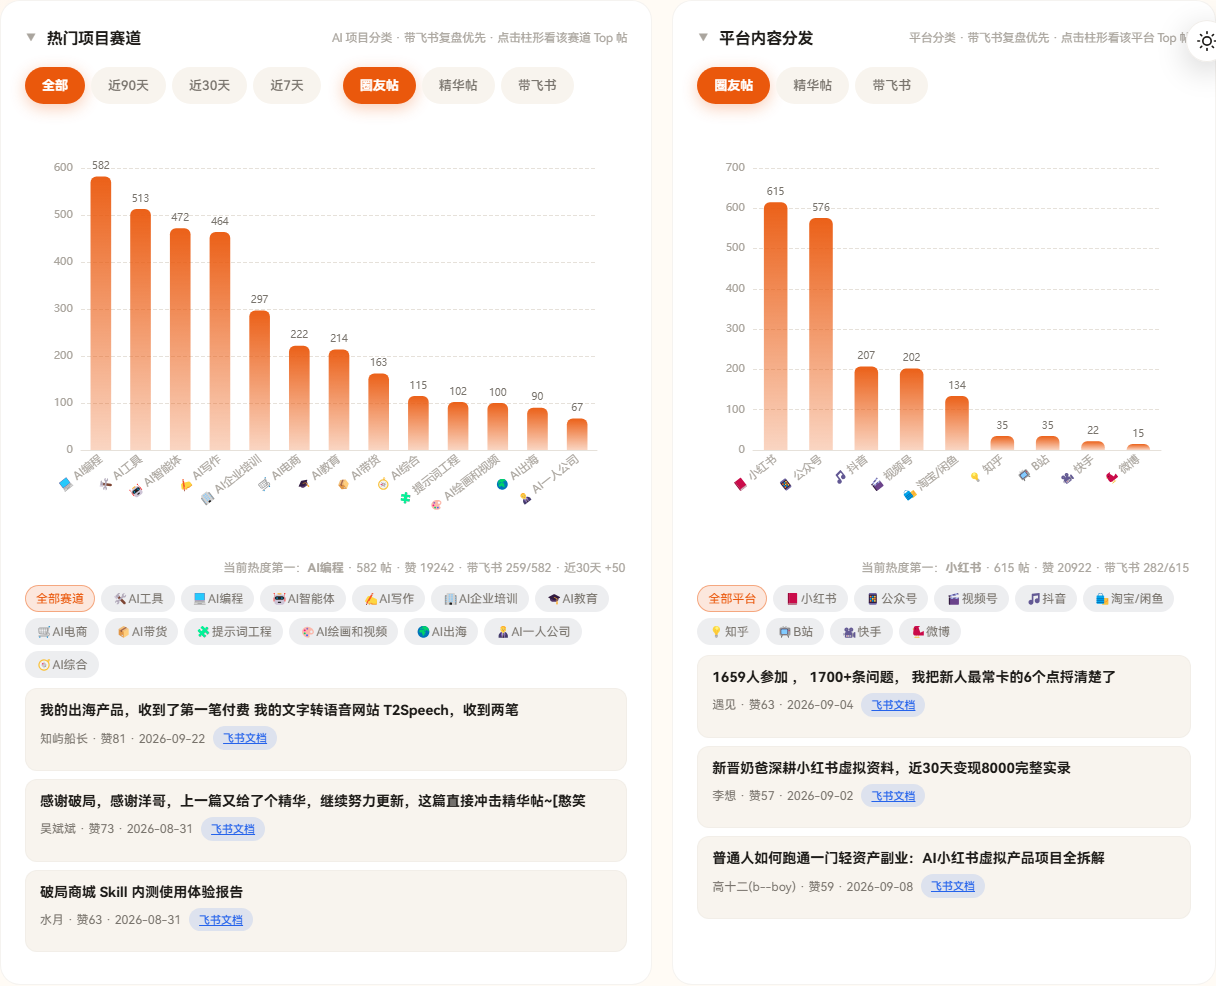Toggle 带飞书 in the 热门项目赛道 panel
Screen dimensions: 1216x986
tap(537, 85)
